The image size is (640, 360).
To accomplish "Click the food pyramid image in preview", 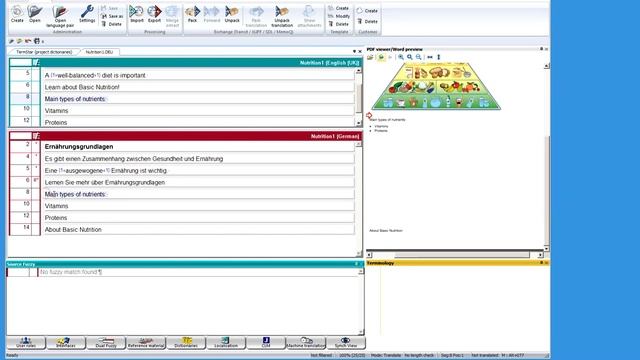I will (436, 86).
